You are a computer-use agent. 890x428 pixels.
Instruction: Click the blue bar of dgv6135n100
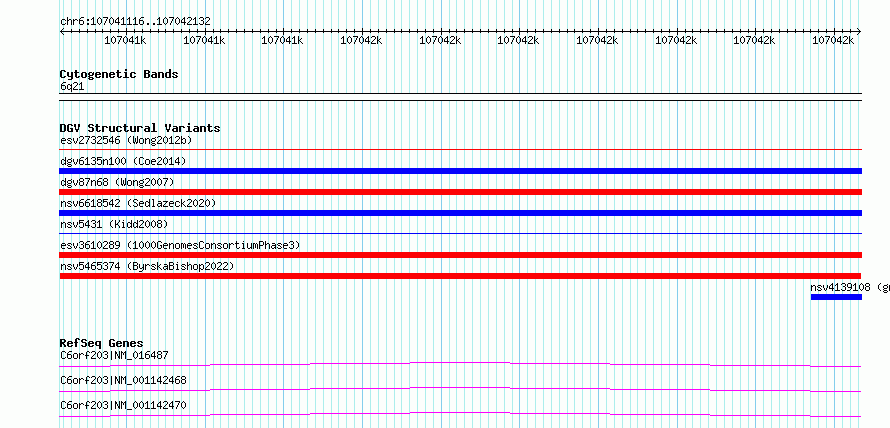(460, 171)
